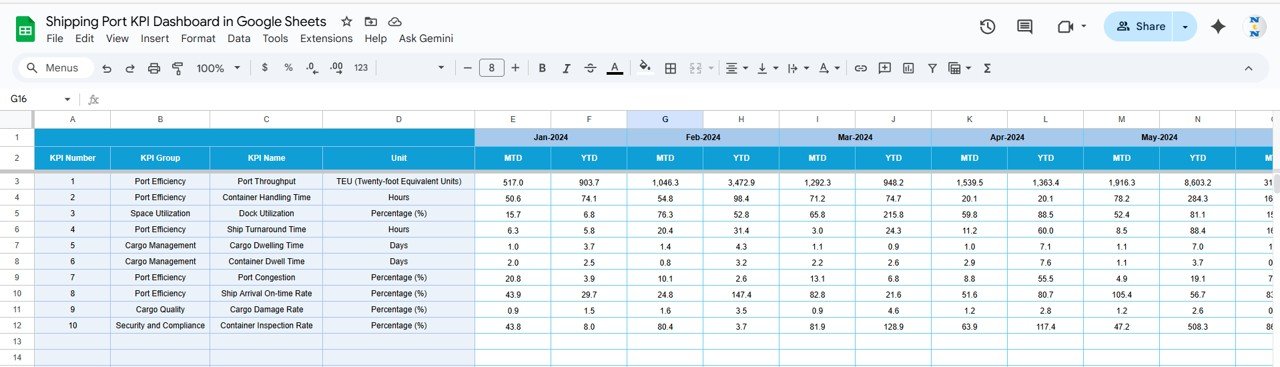
Task: Open the Data menu
Action: click(x=239, y=38)
